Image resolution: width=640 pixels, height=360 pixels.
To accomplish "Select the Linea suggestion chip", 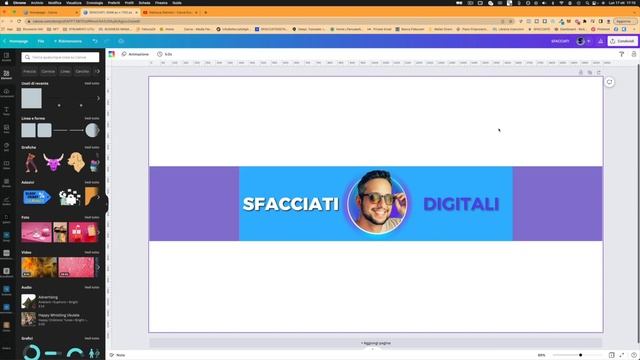I will tap(65, 71).
